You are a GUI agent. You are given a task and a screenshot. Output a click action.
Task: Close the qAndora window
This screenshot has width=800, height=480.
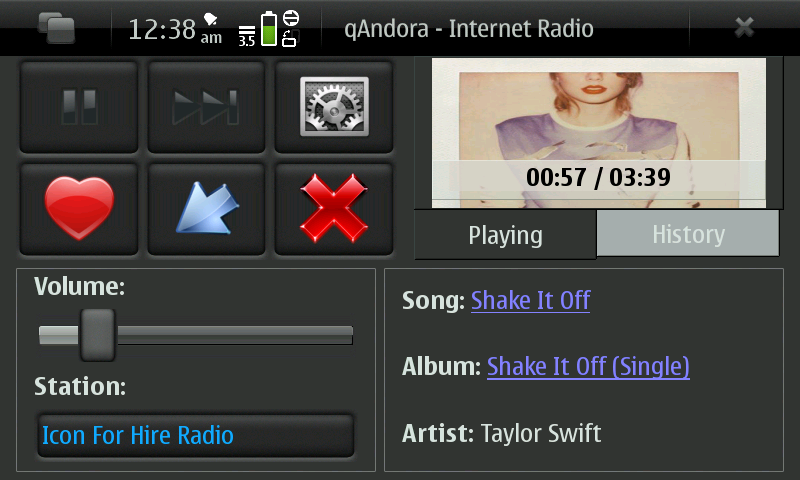point(744,28)
